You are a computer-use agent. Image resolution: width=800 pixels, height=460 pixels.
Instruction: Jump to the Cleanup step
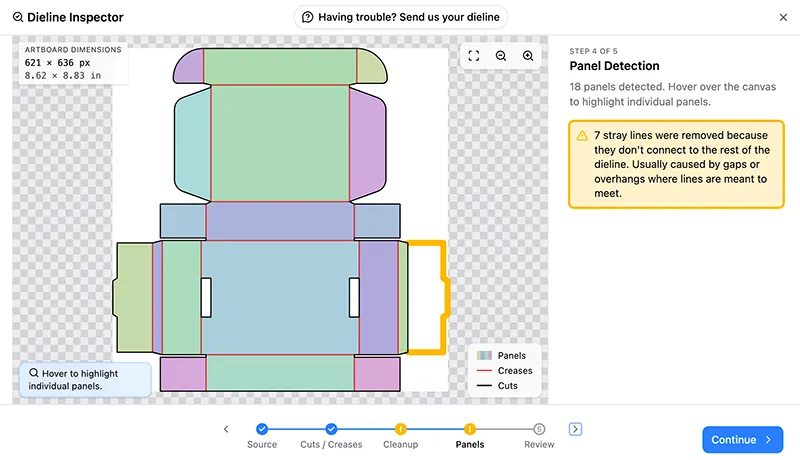click(401, 429)
